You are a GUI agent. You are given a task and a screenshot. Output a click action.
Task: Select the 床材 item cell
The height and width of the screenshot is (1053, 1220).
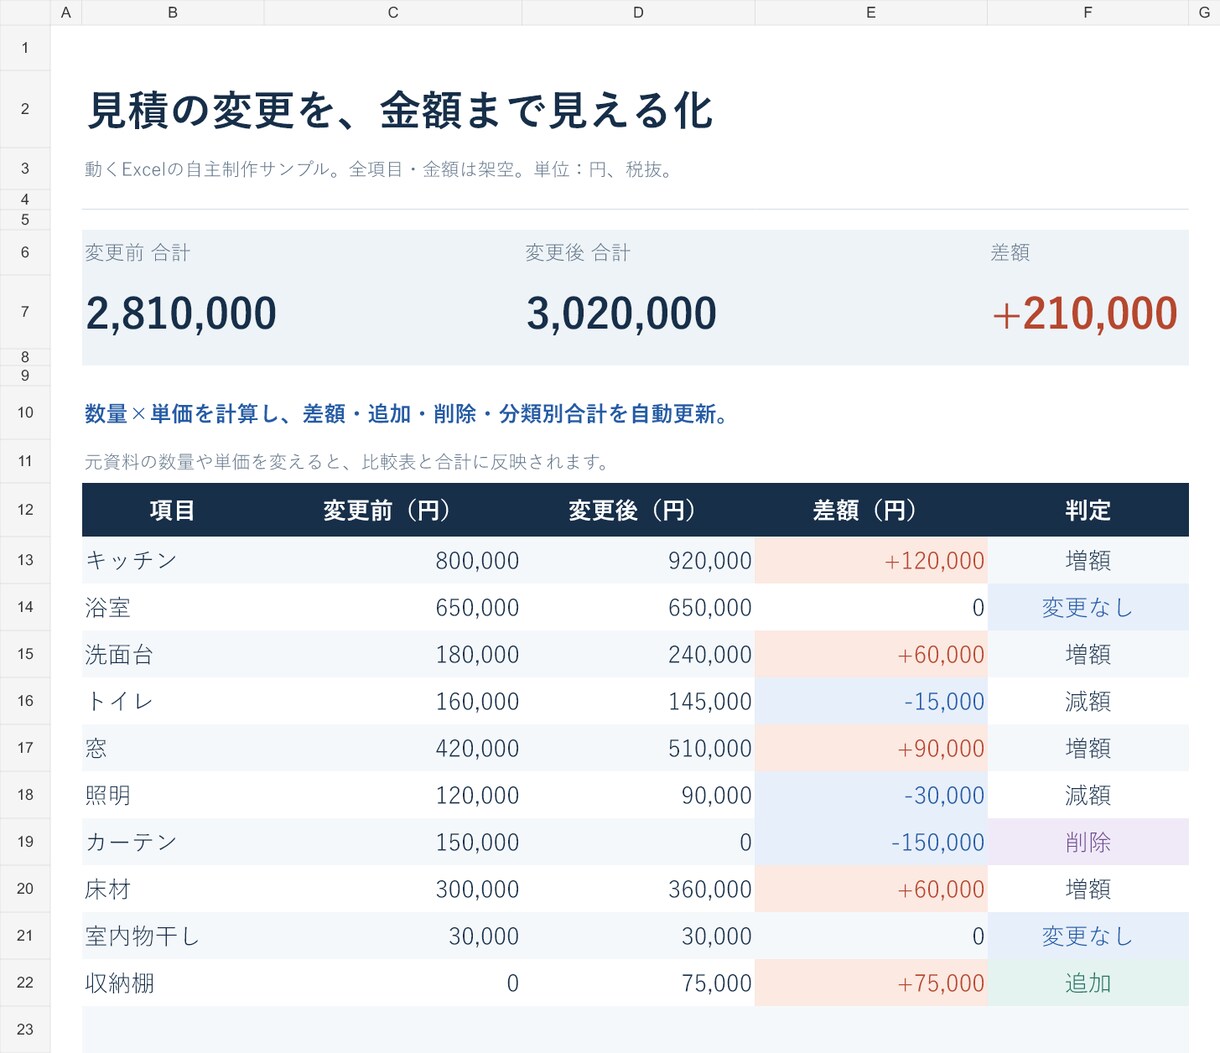click(173, 889)
